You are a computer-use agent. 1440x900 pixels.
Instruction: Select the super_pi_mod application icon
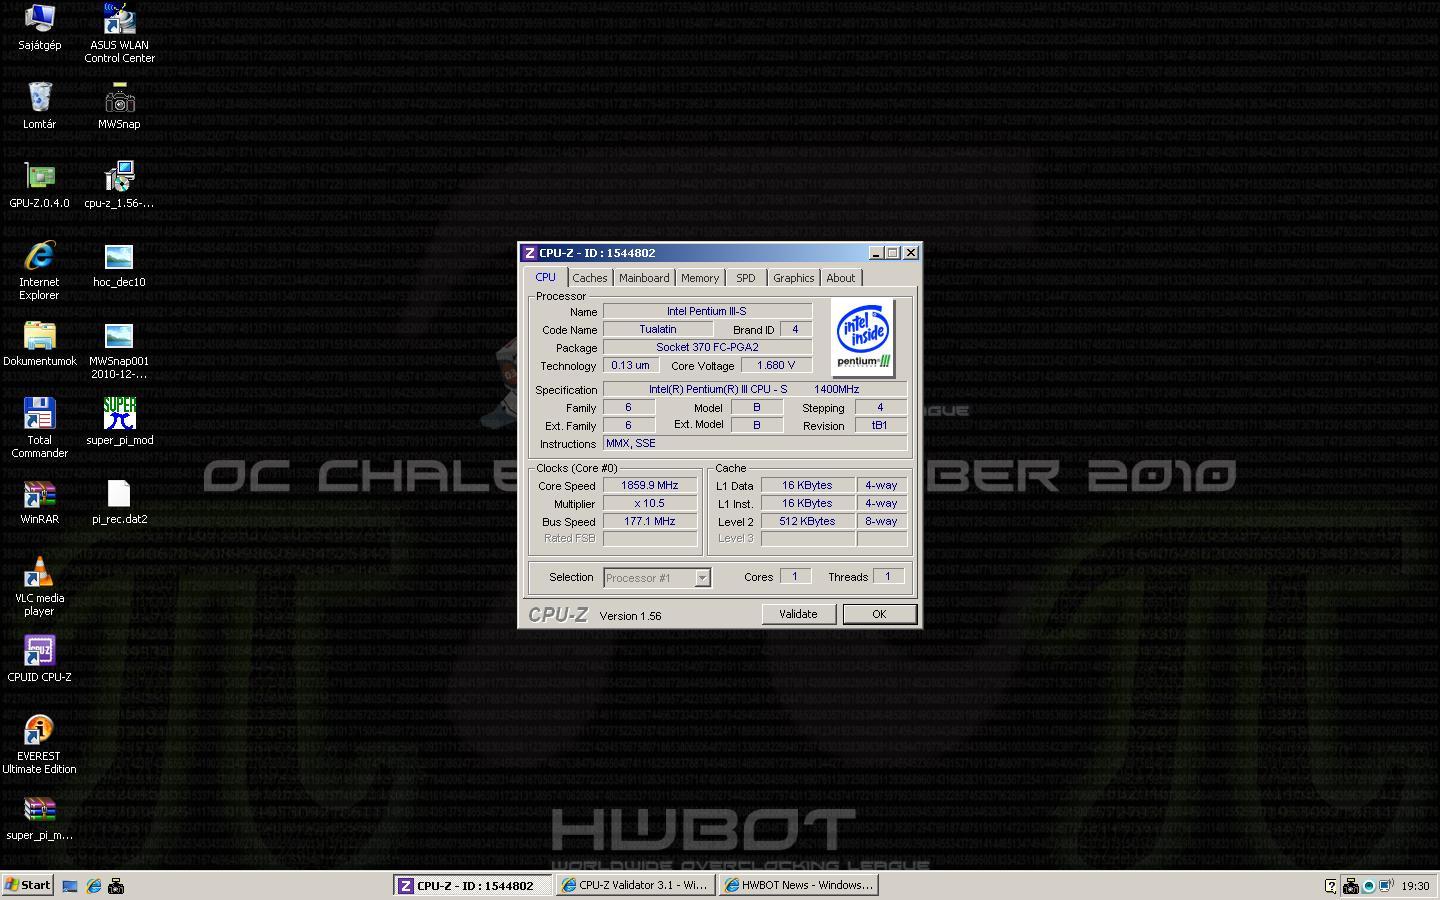pyautogui.click(x=119, y=422)
